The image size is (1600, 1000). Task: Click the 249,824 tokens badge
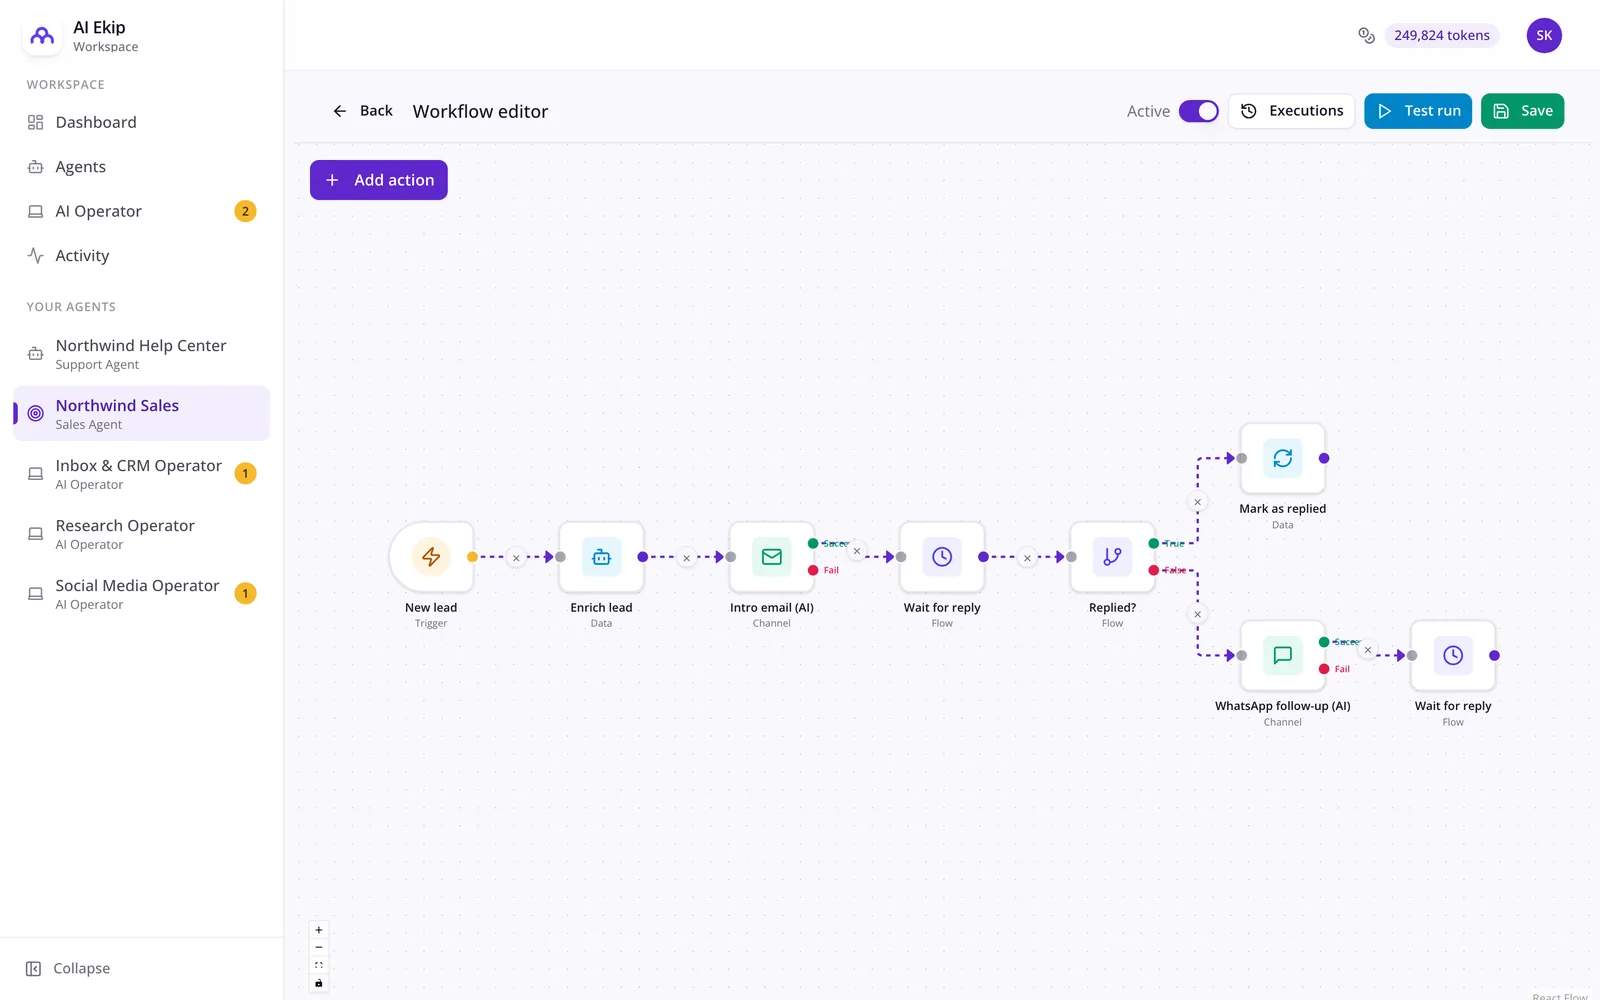pyautogui.click(x=1442, y=35)
